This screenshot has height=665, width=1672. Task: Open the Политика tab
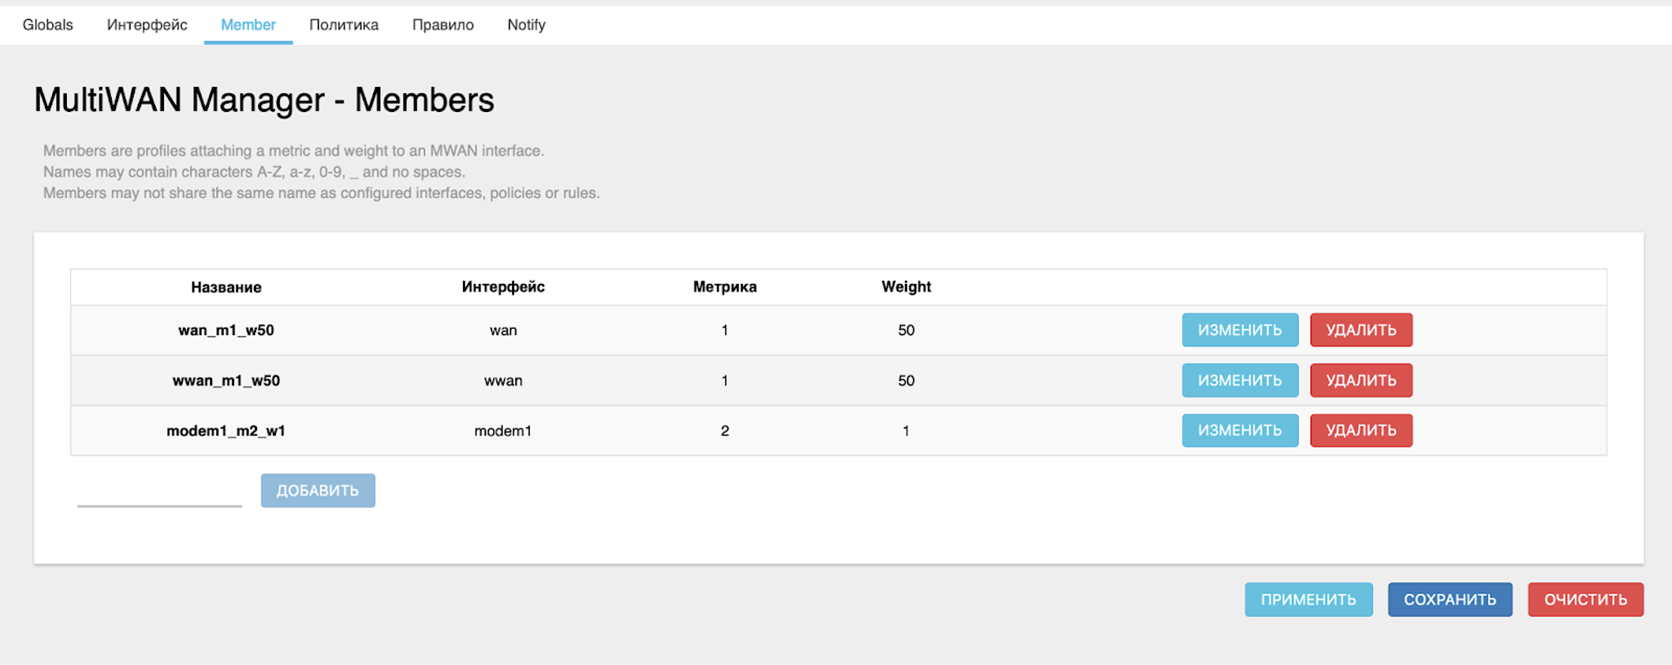tap(343, 25)
